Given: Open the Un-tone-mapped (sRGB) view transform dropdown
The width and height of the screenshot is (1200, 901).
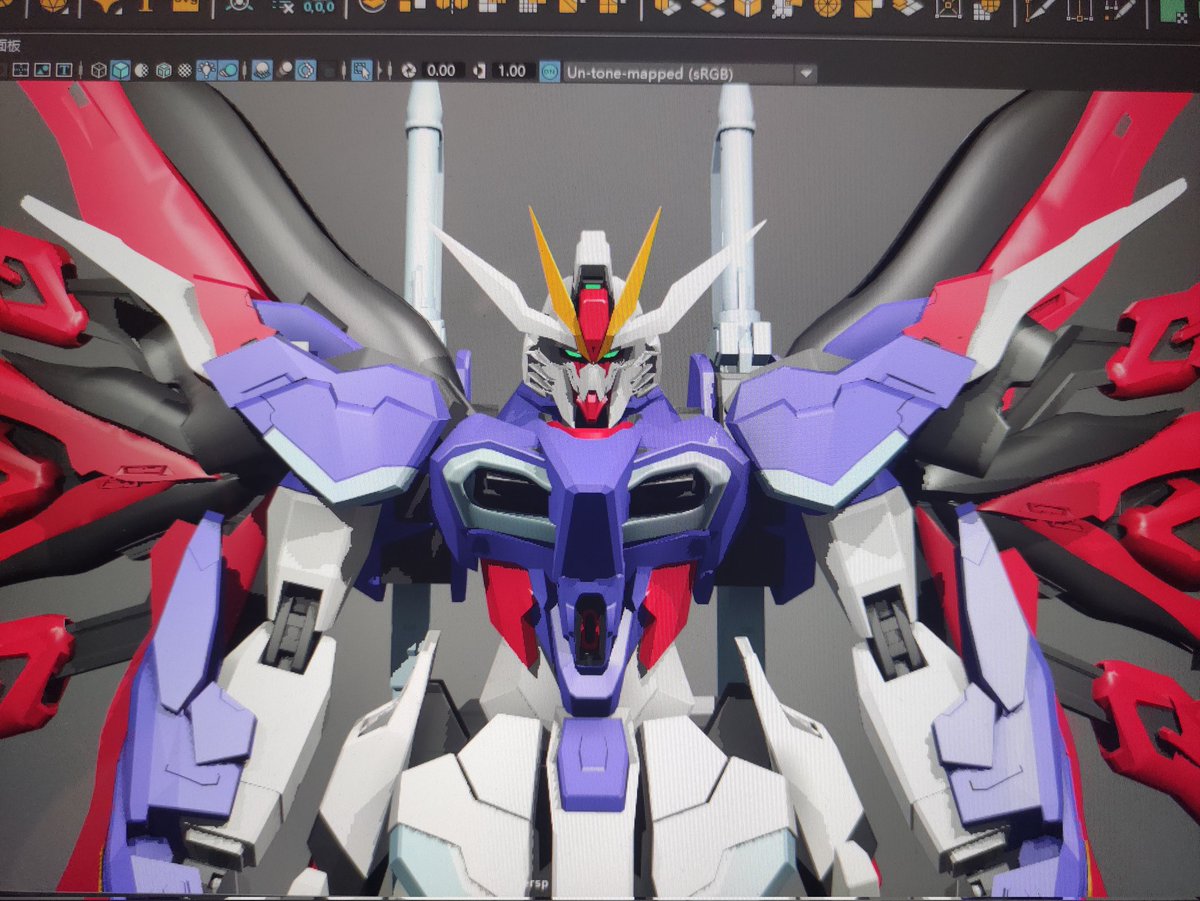Looking at the screenshot, I should click(x=690, y=73).
